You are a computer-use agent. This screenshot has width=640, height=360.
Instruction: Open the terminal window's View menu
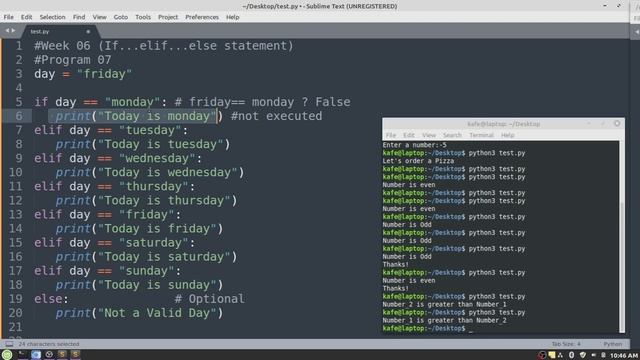click(429, 135)
